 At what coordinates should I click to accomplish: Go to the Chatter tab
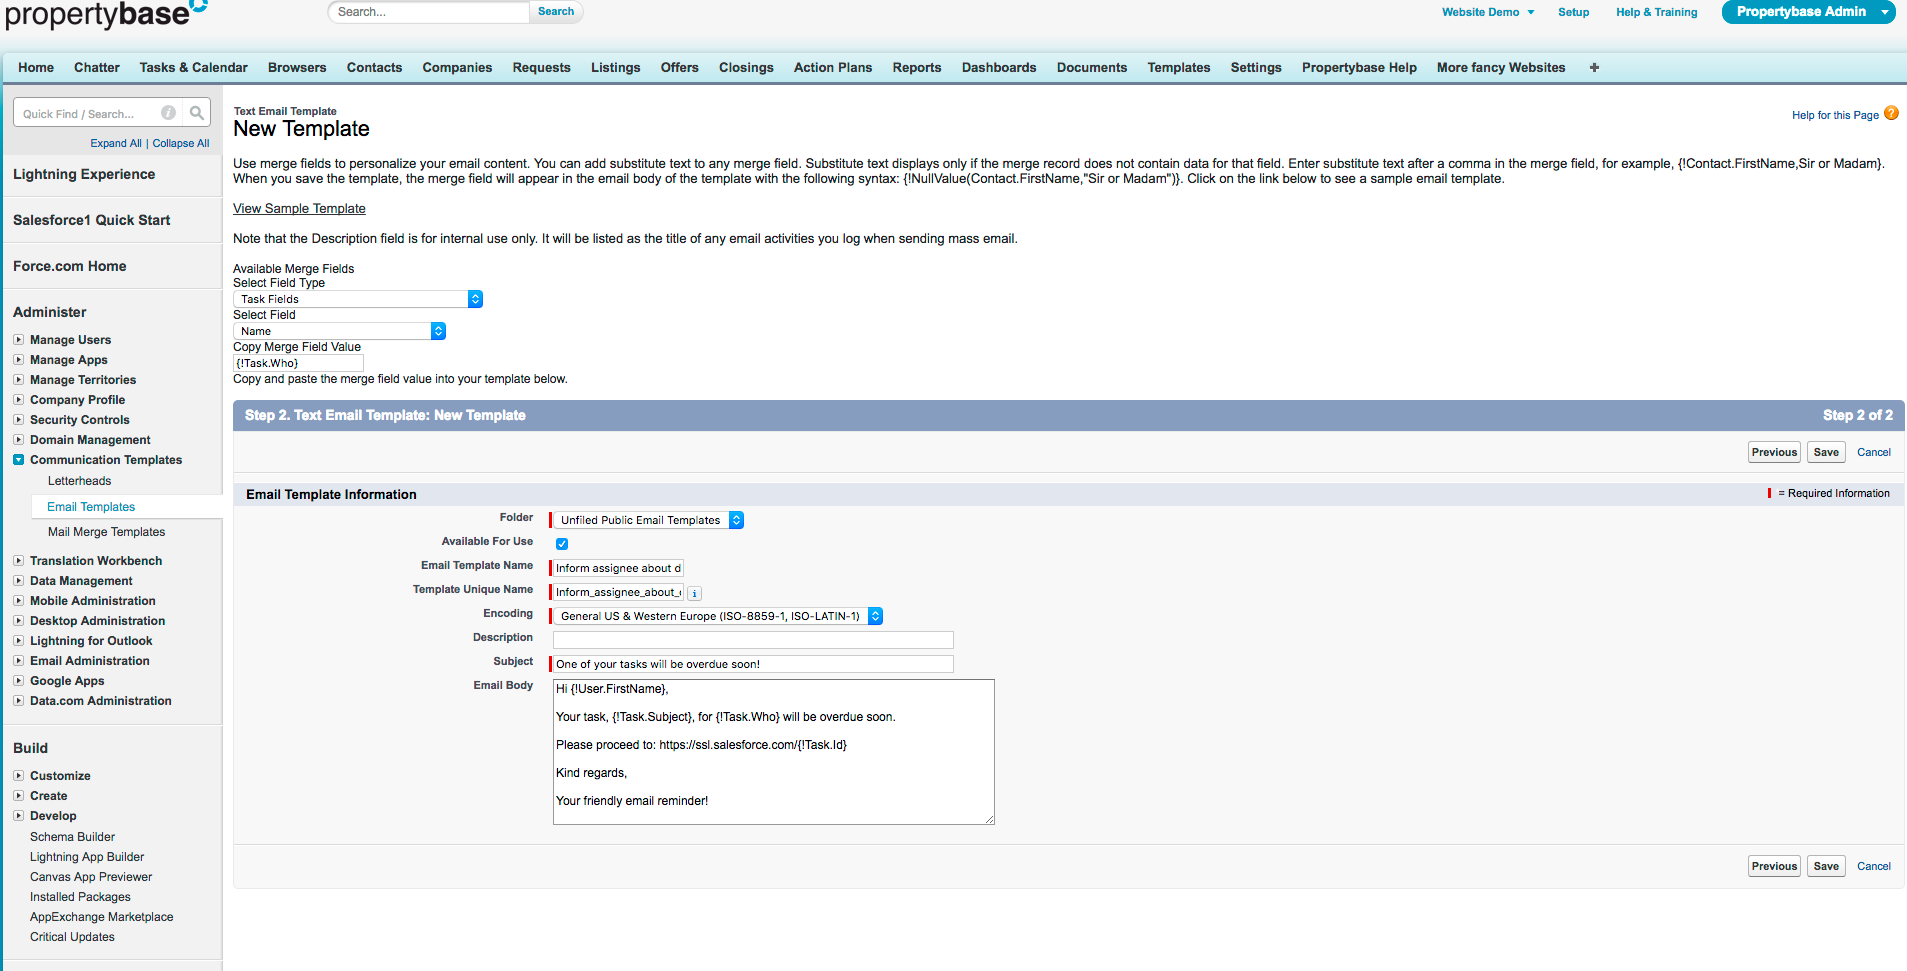(97, 68)
